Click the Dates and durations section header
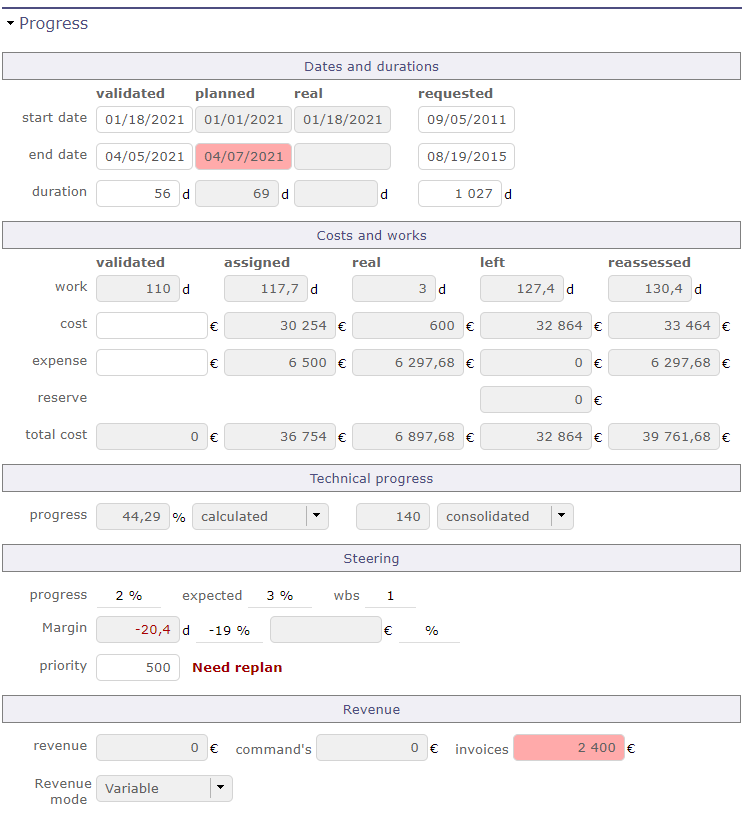750x818 pixels. click(371, 66)
